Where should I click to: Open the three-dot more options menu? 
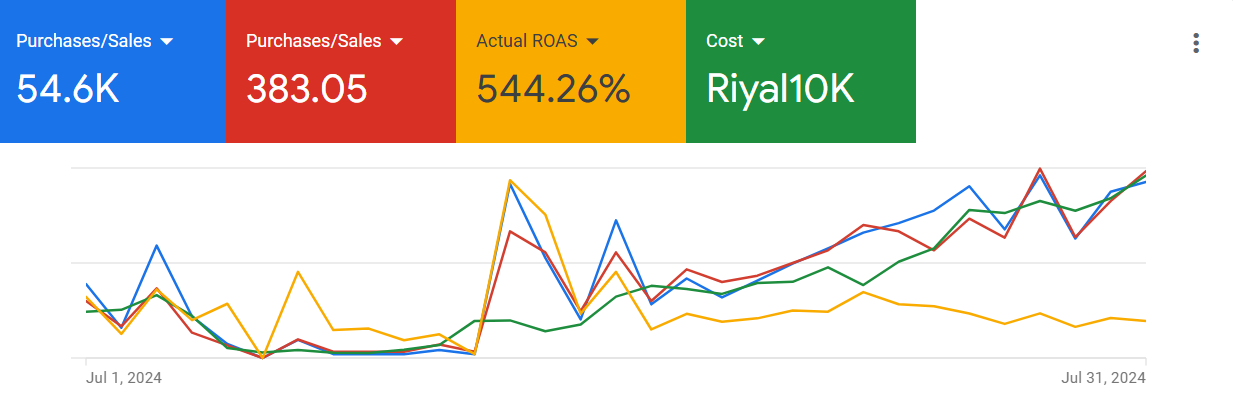click(x=1196, y=43)
